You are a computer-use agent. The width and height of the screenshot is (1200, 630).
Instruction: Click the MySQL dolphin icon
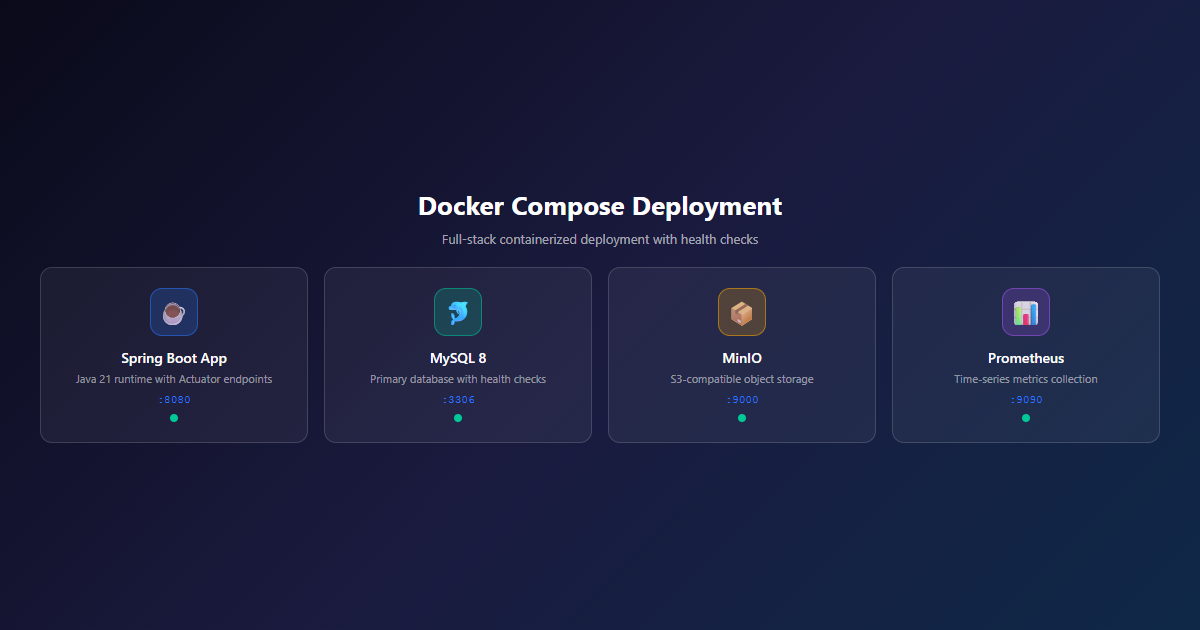click(458, 312)
